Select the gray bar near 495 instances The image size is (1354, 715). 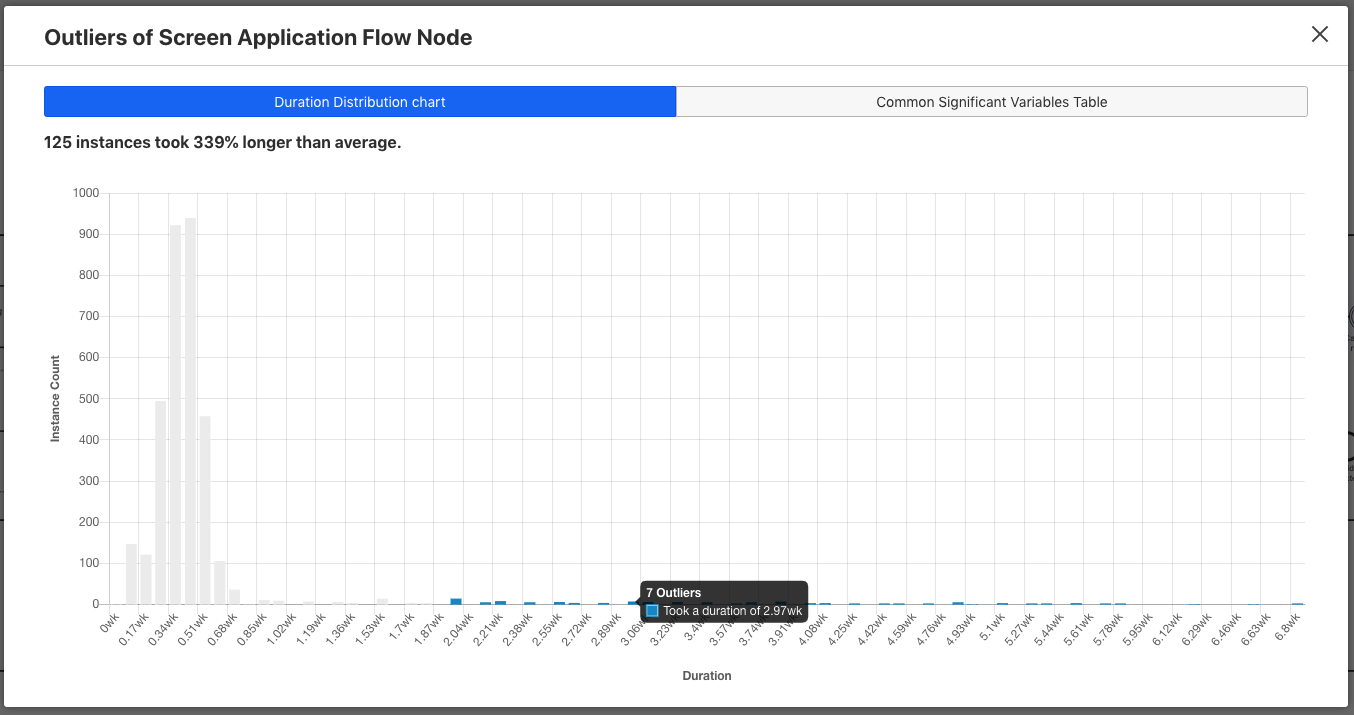coord(161,503)
